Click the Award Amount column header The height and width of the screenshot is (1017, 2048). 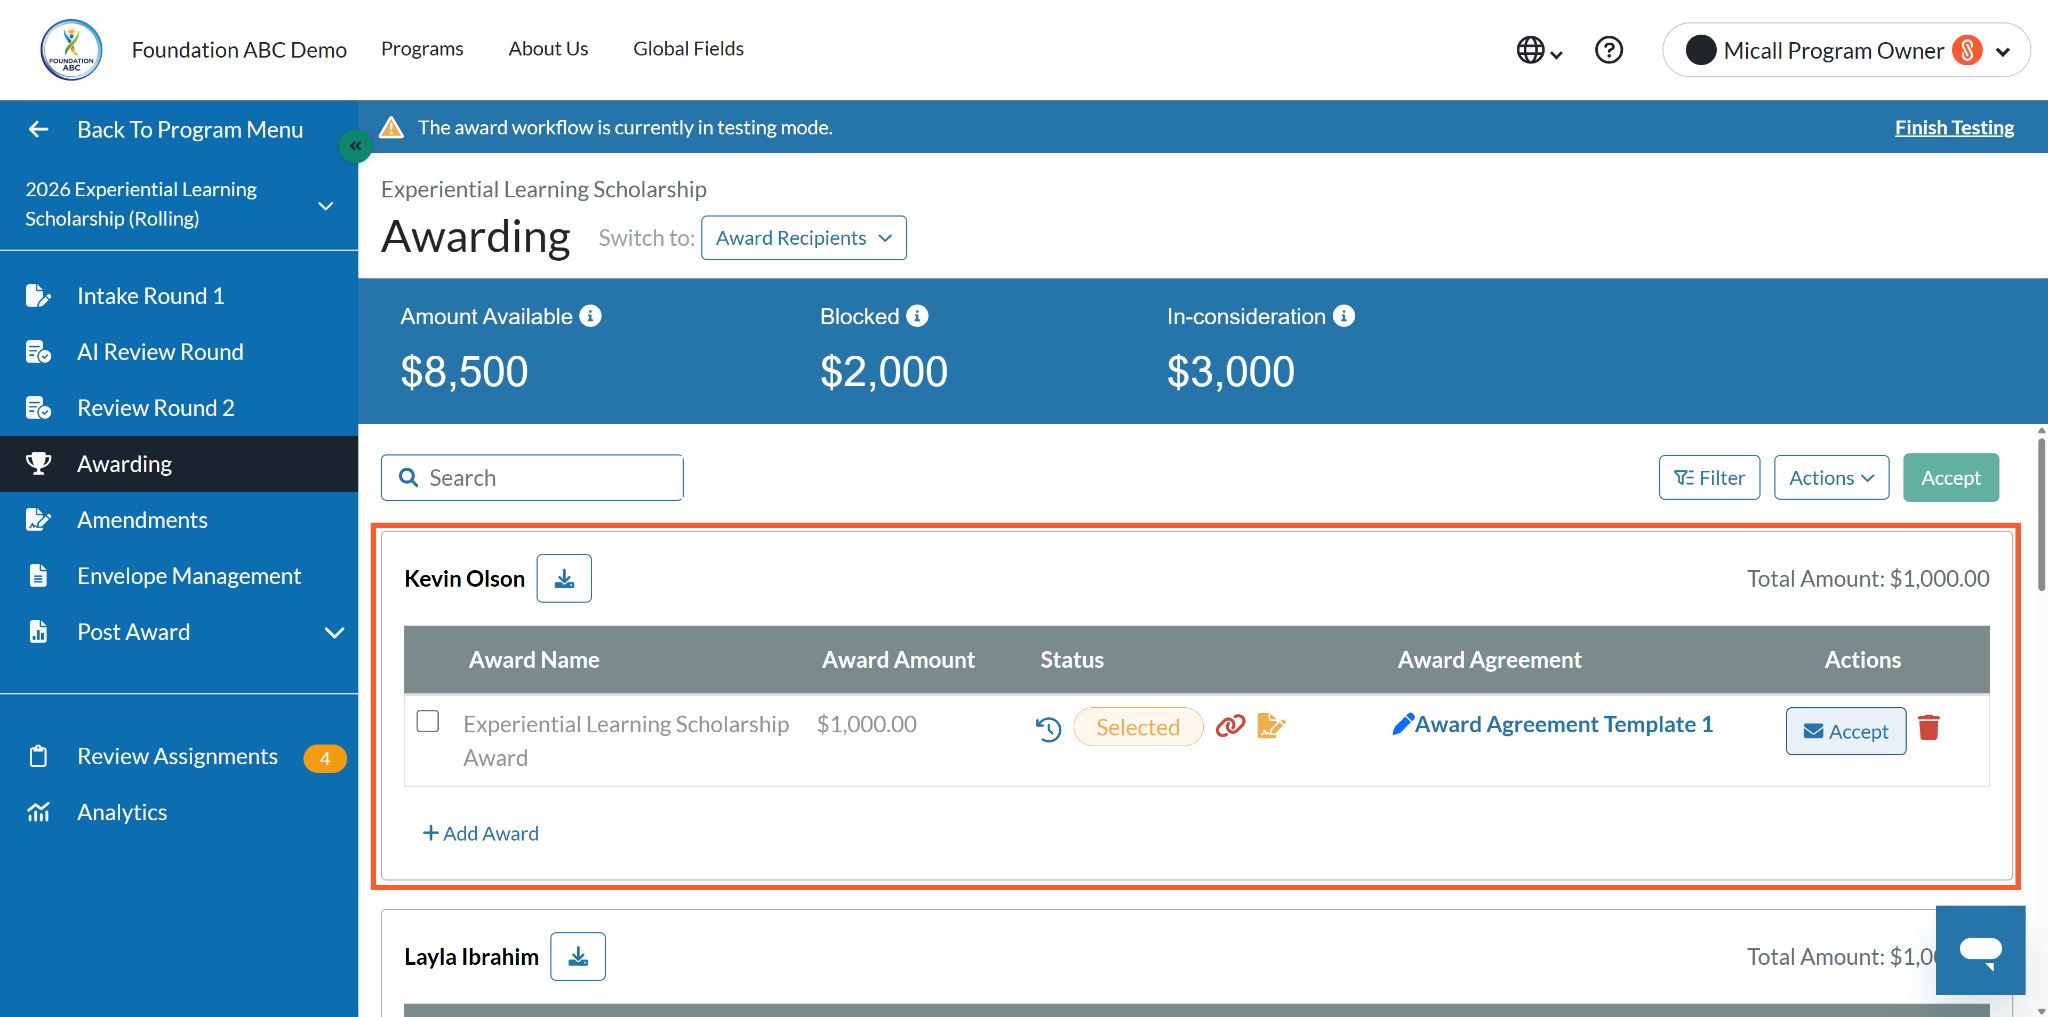[898, 660]
